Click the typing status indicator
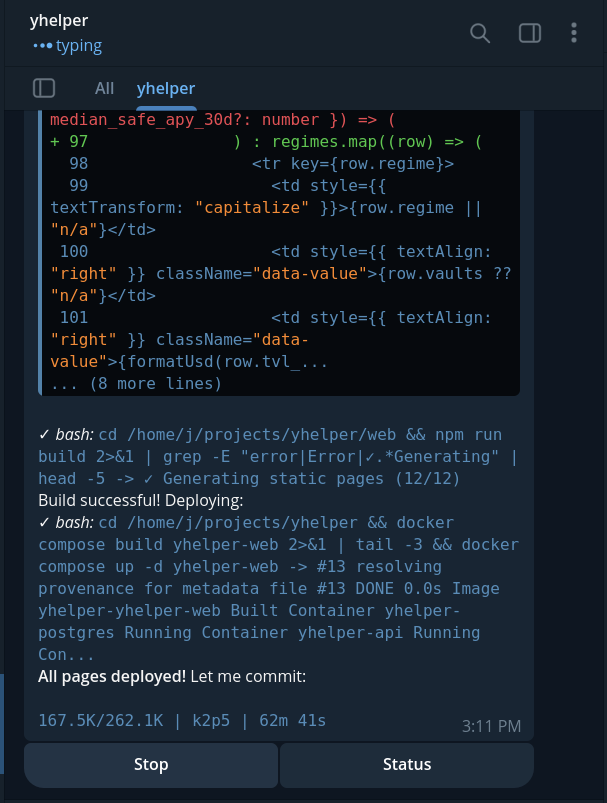 [68, 46]
